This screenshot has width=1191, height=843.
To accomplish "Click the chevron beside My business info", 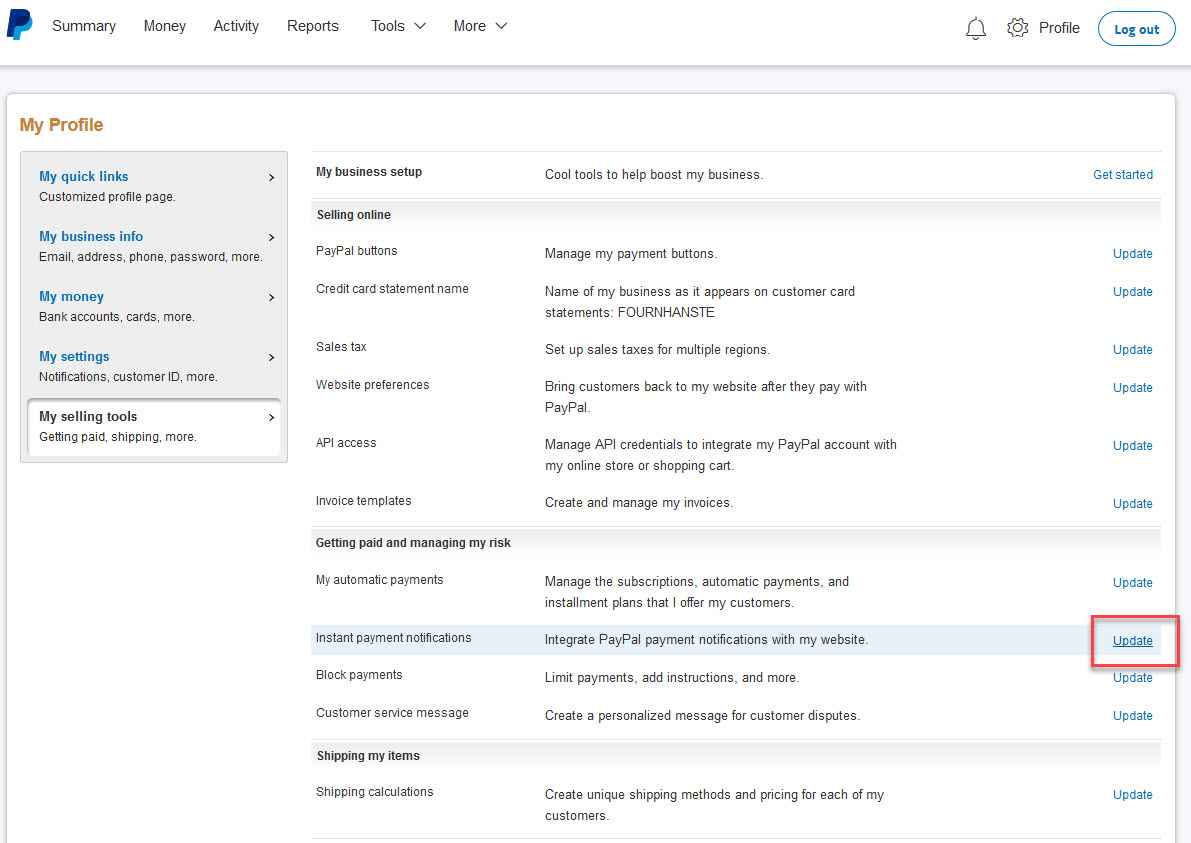I will 271,237.
